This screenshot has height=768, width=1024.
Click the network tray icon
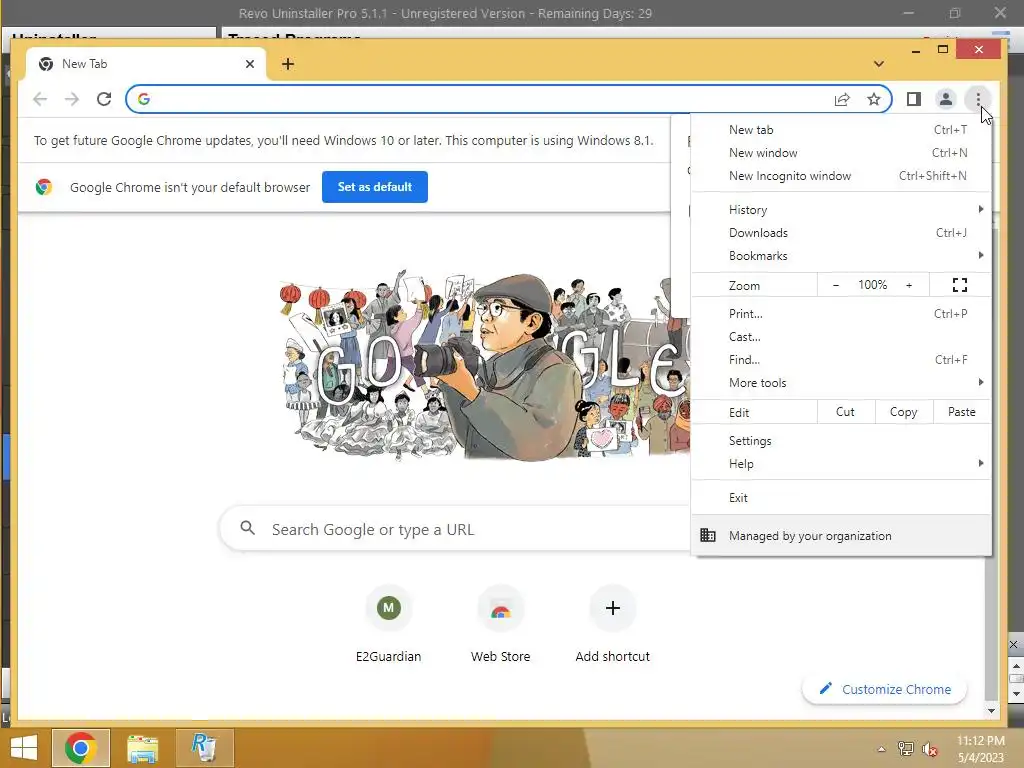pos(905,749)
